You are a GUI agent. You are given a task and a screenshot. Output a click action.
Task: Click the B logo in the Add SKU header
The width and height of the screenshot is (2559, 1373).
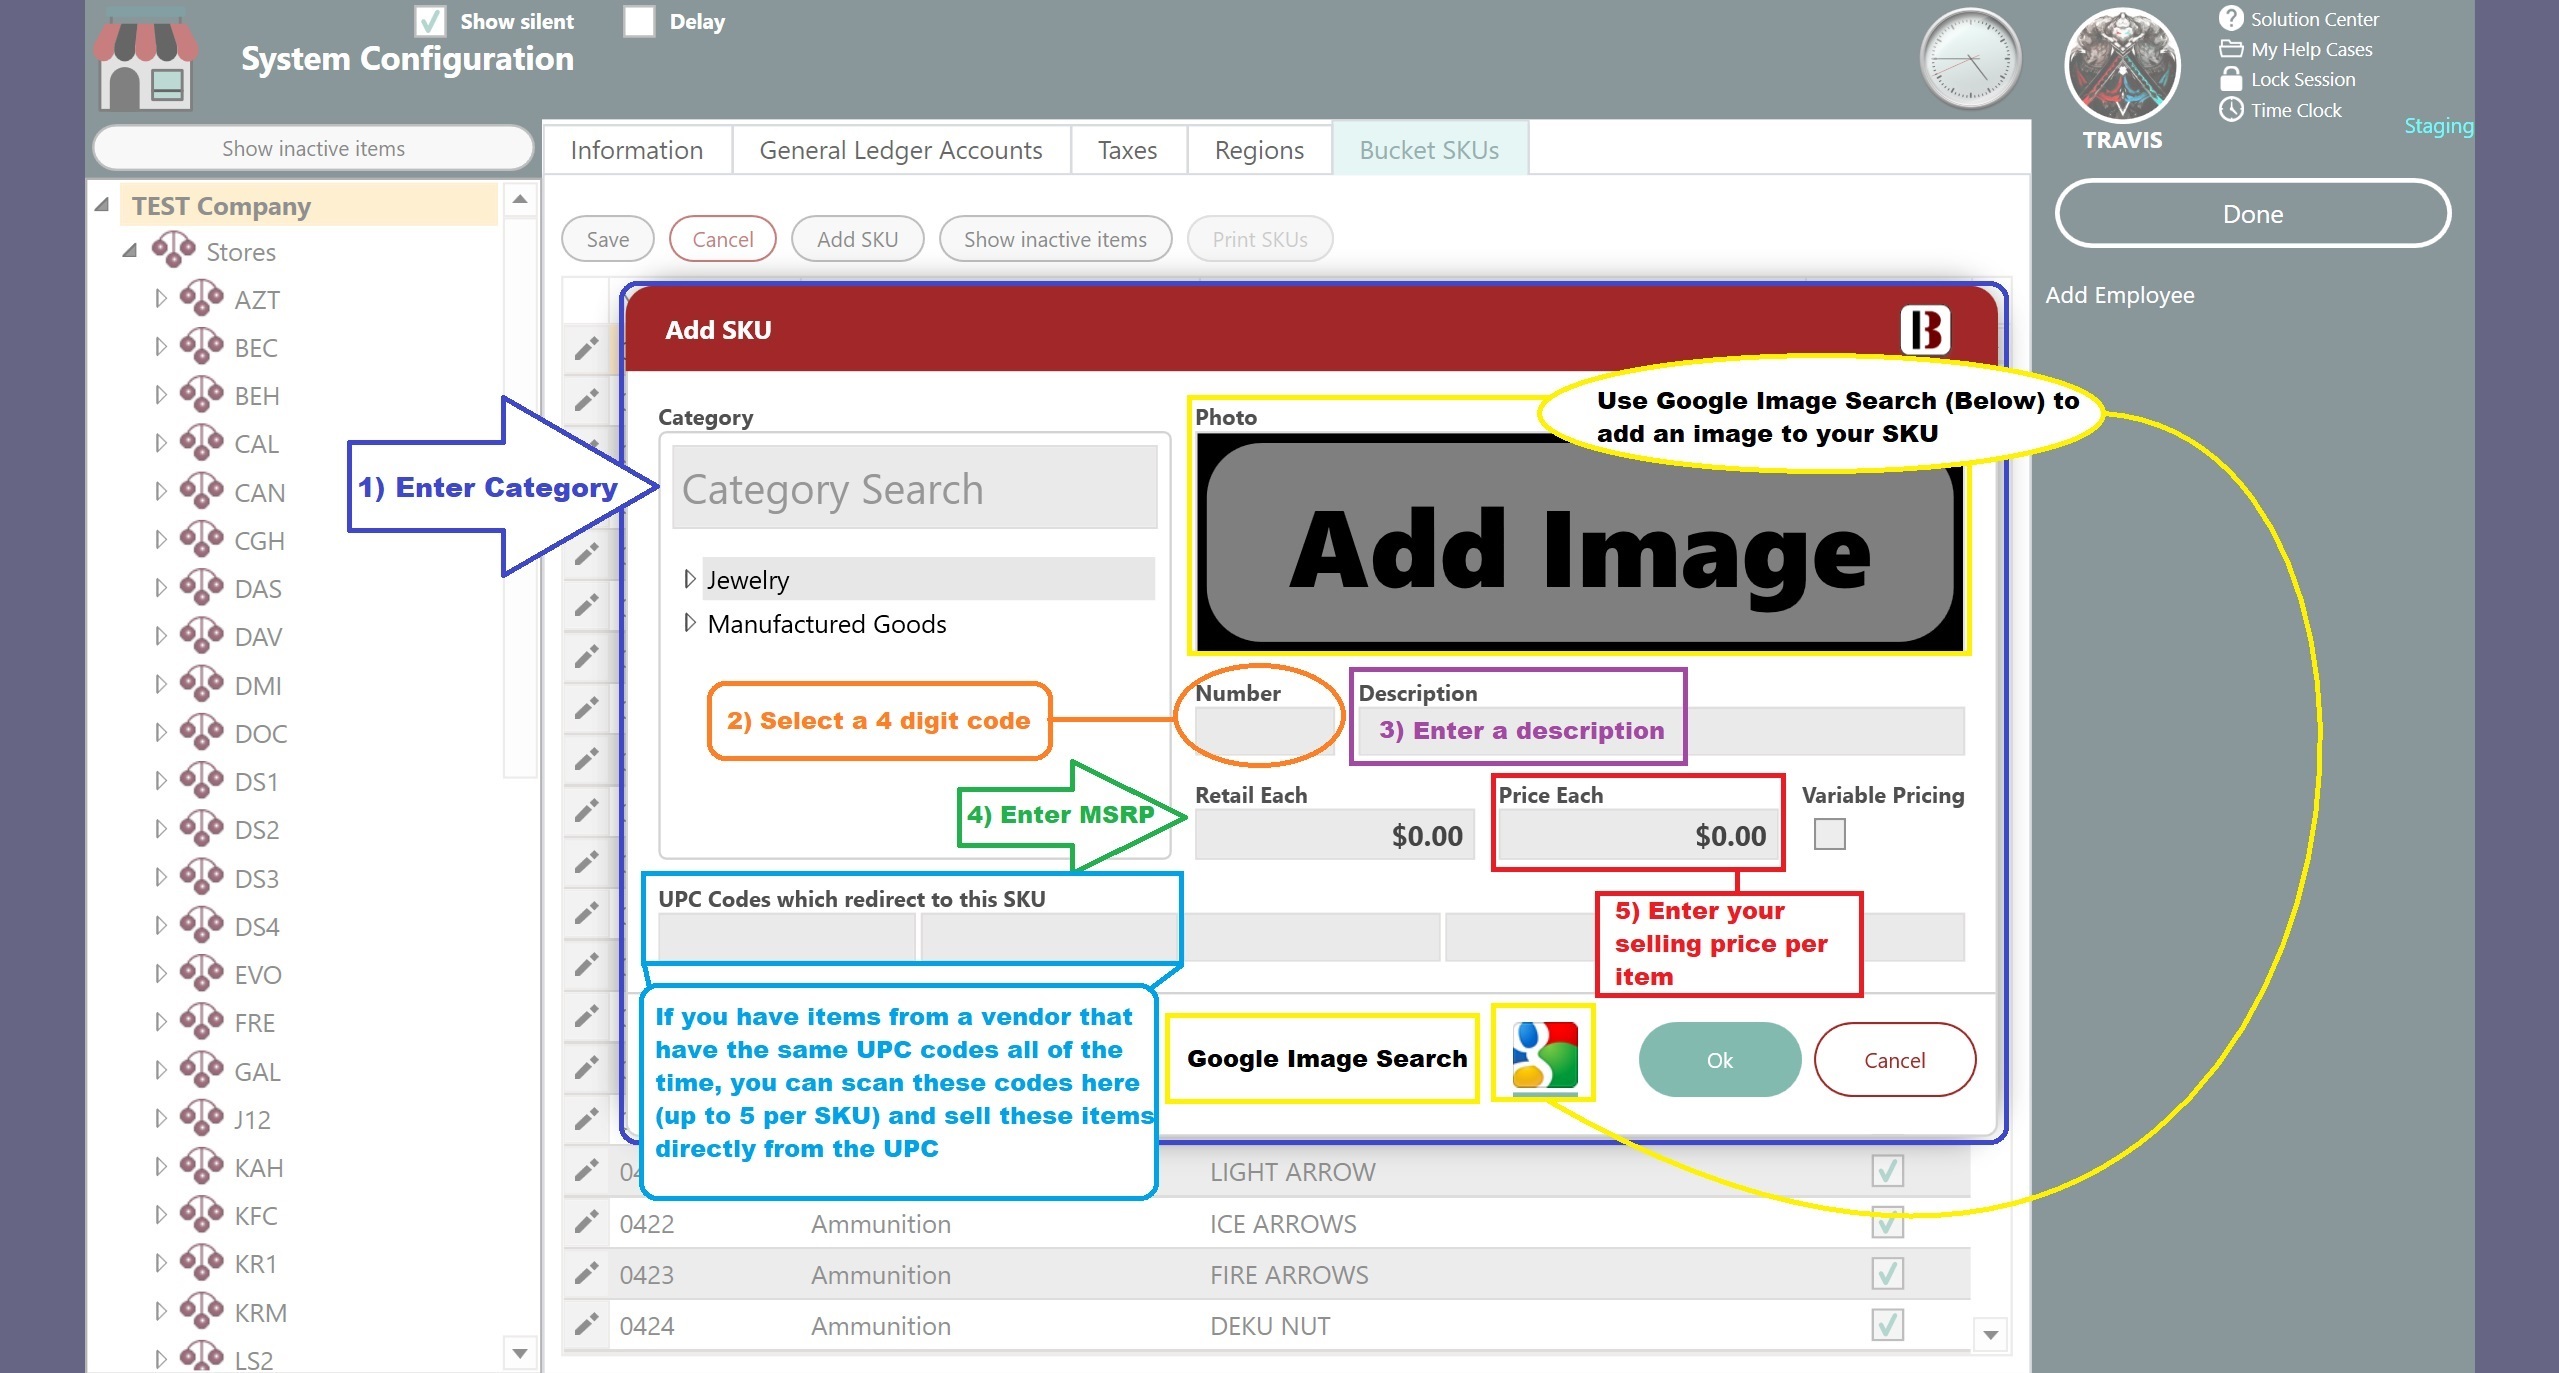point(1925,330)
